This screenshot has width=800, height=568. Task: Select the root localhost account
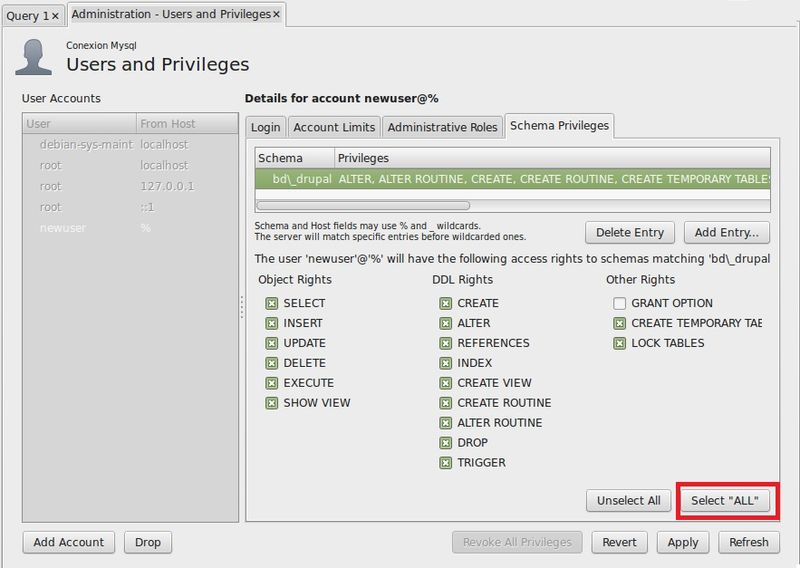[131, 166]
